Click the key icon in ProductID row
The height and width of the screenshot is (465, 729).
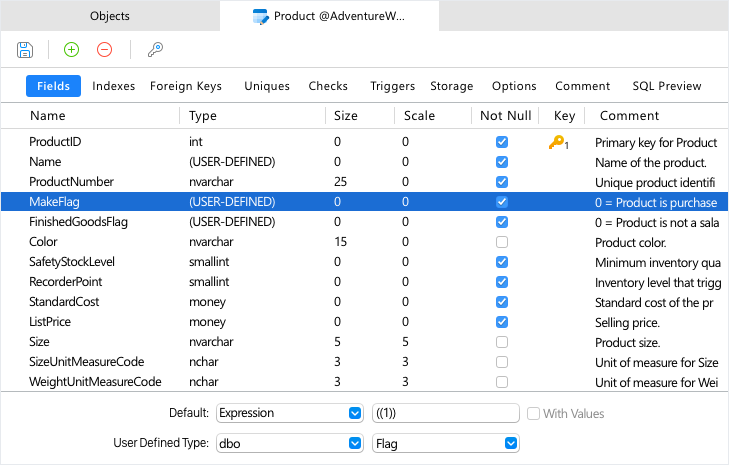[557, 143]
